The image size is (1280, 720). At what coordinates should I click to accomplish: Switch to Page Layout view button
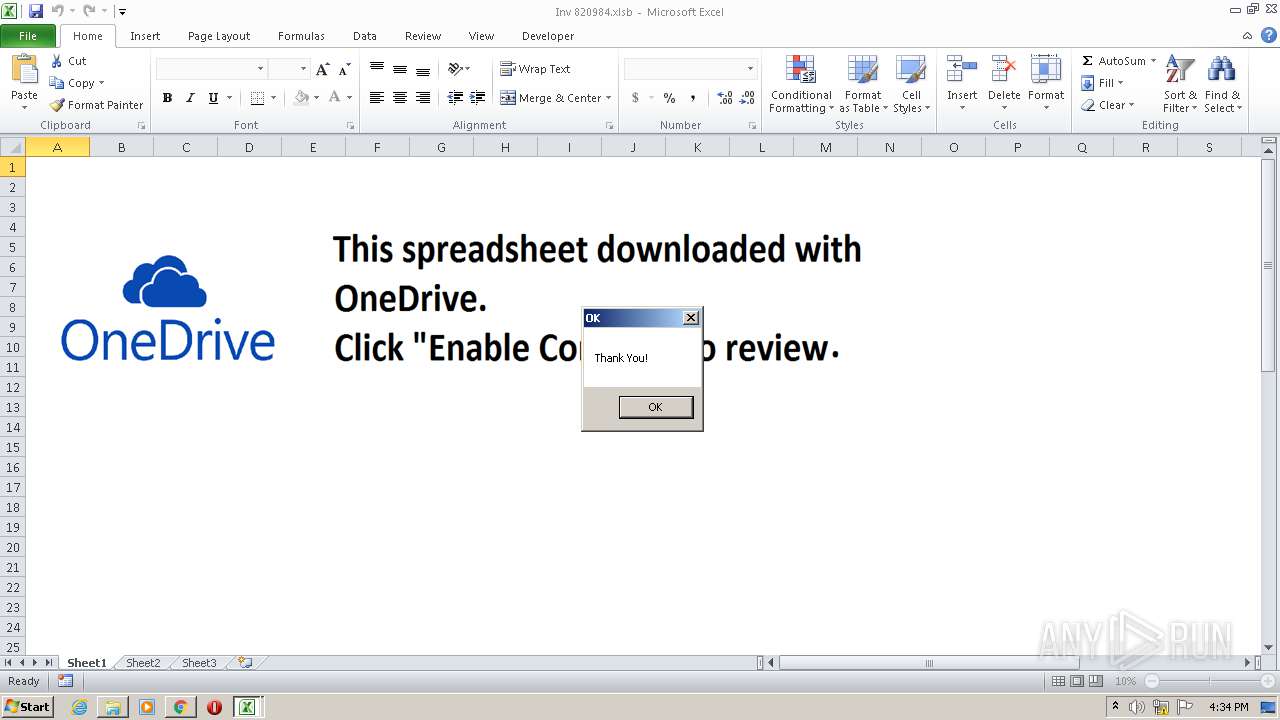pos(1076,681)
